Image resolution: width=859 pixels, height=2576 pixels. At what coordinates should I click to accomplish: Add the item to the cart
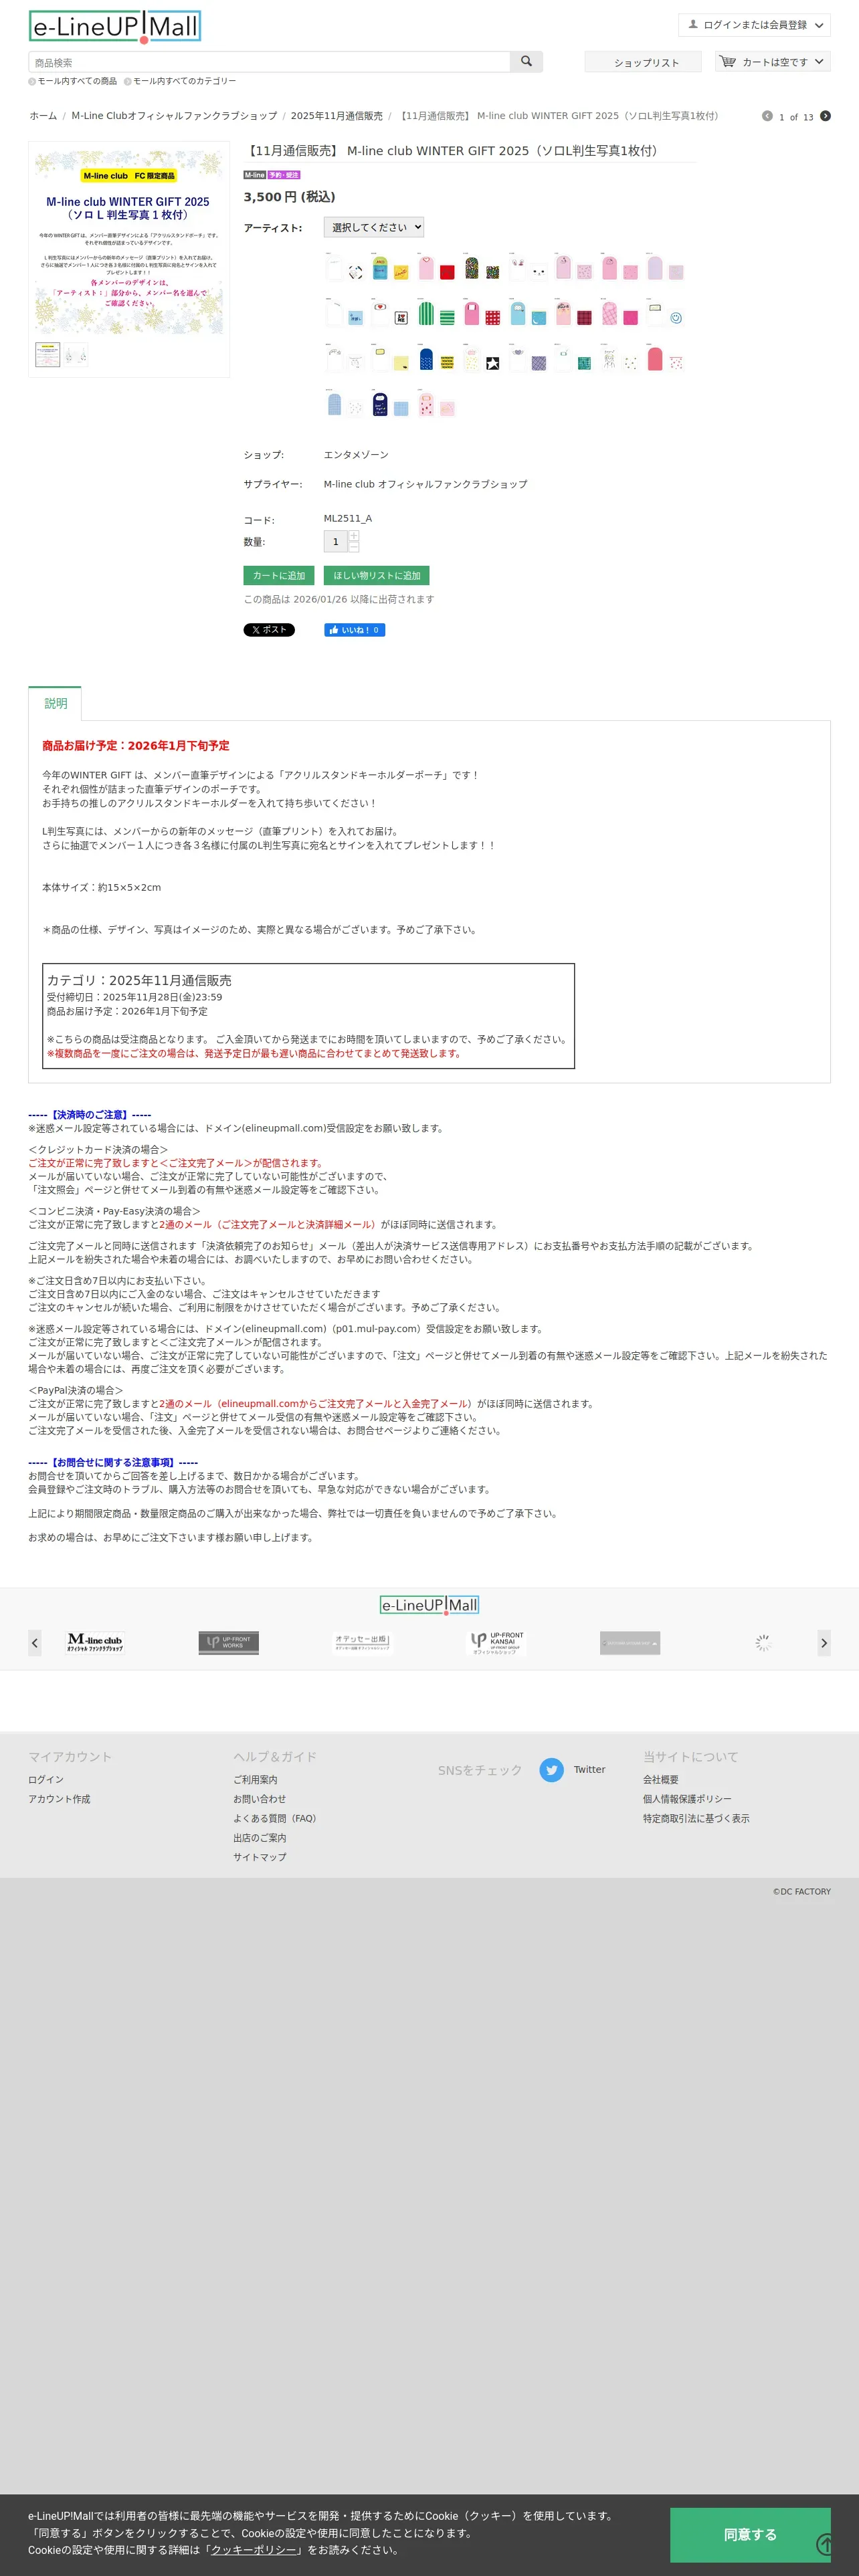point(279,576)
